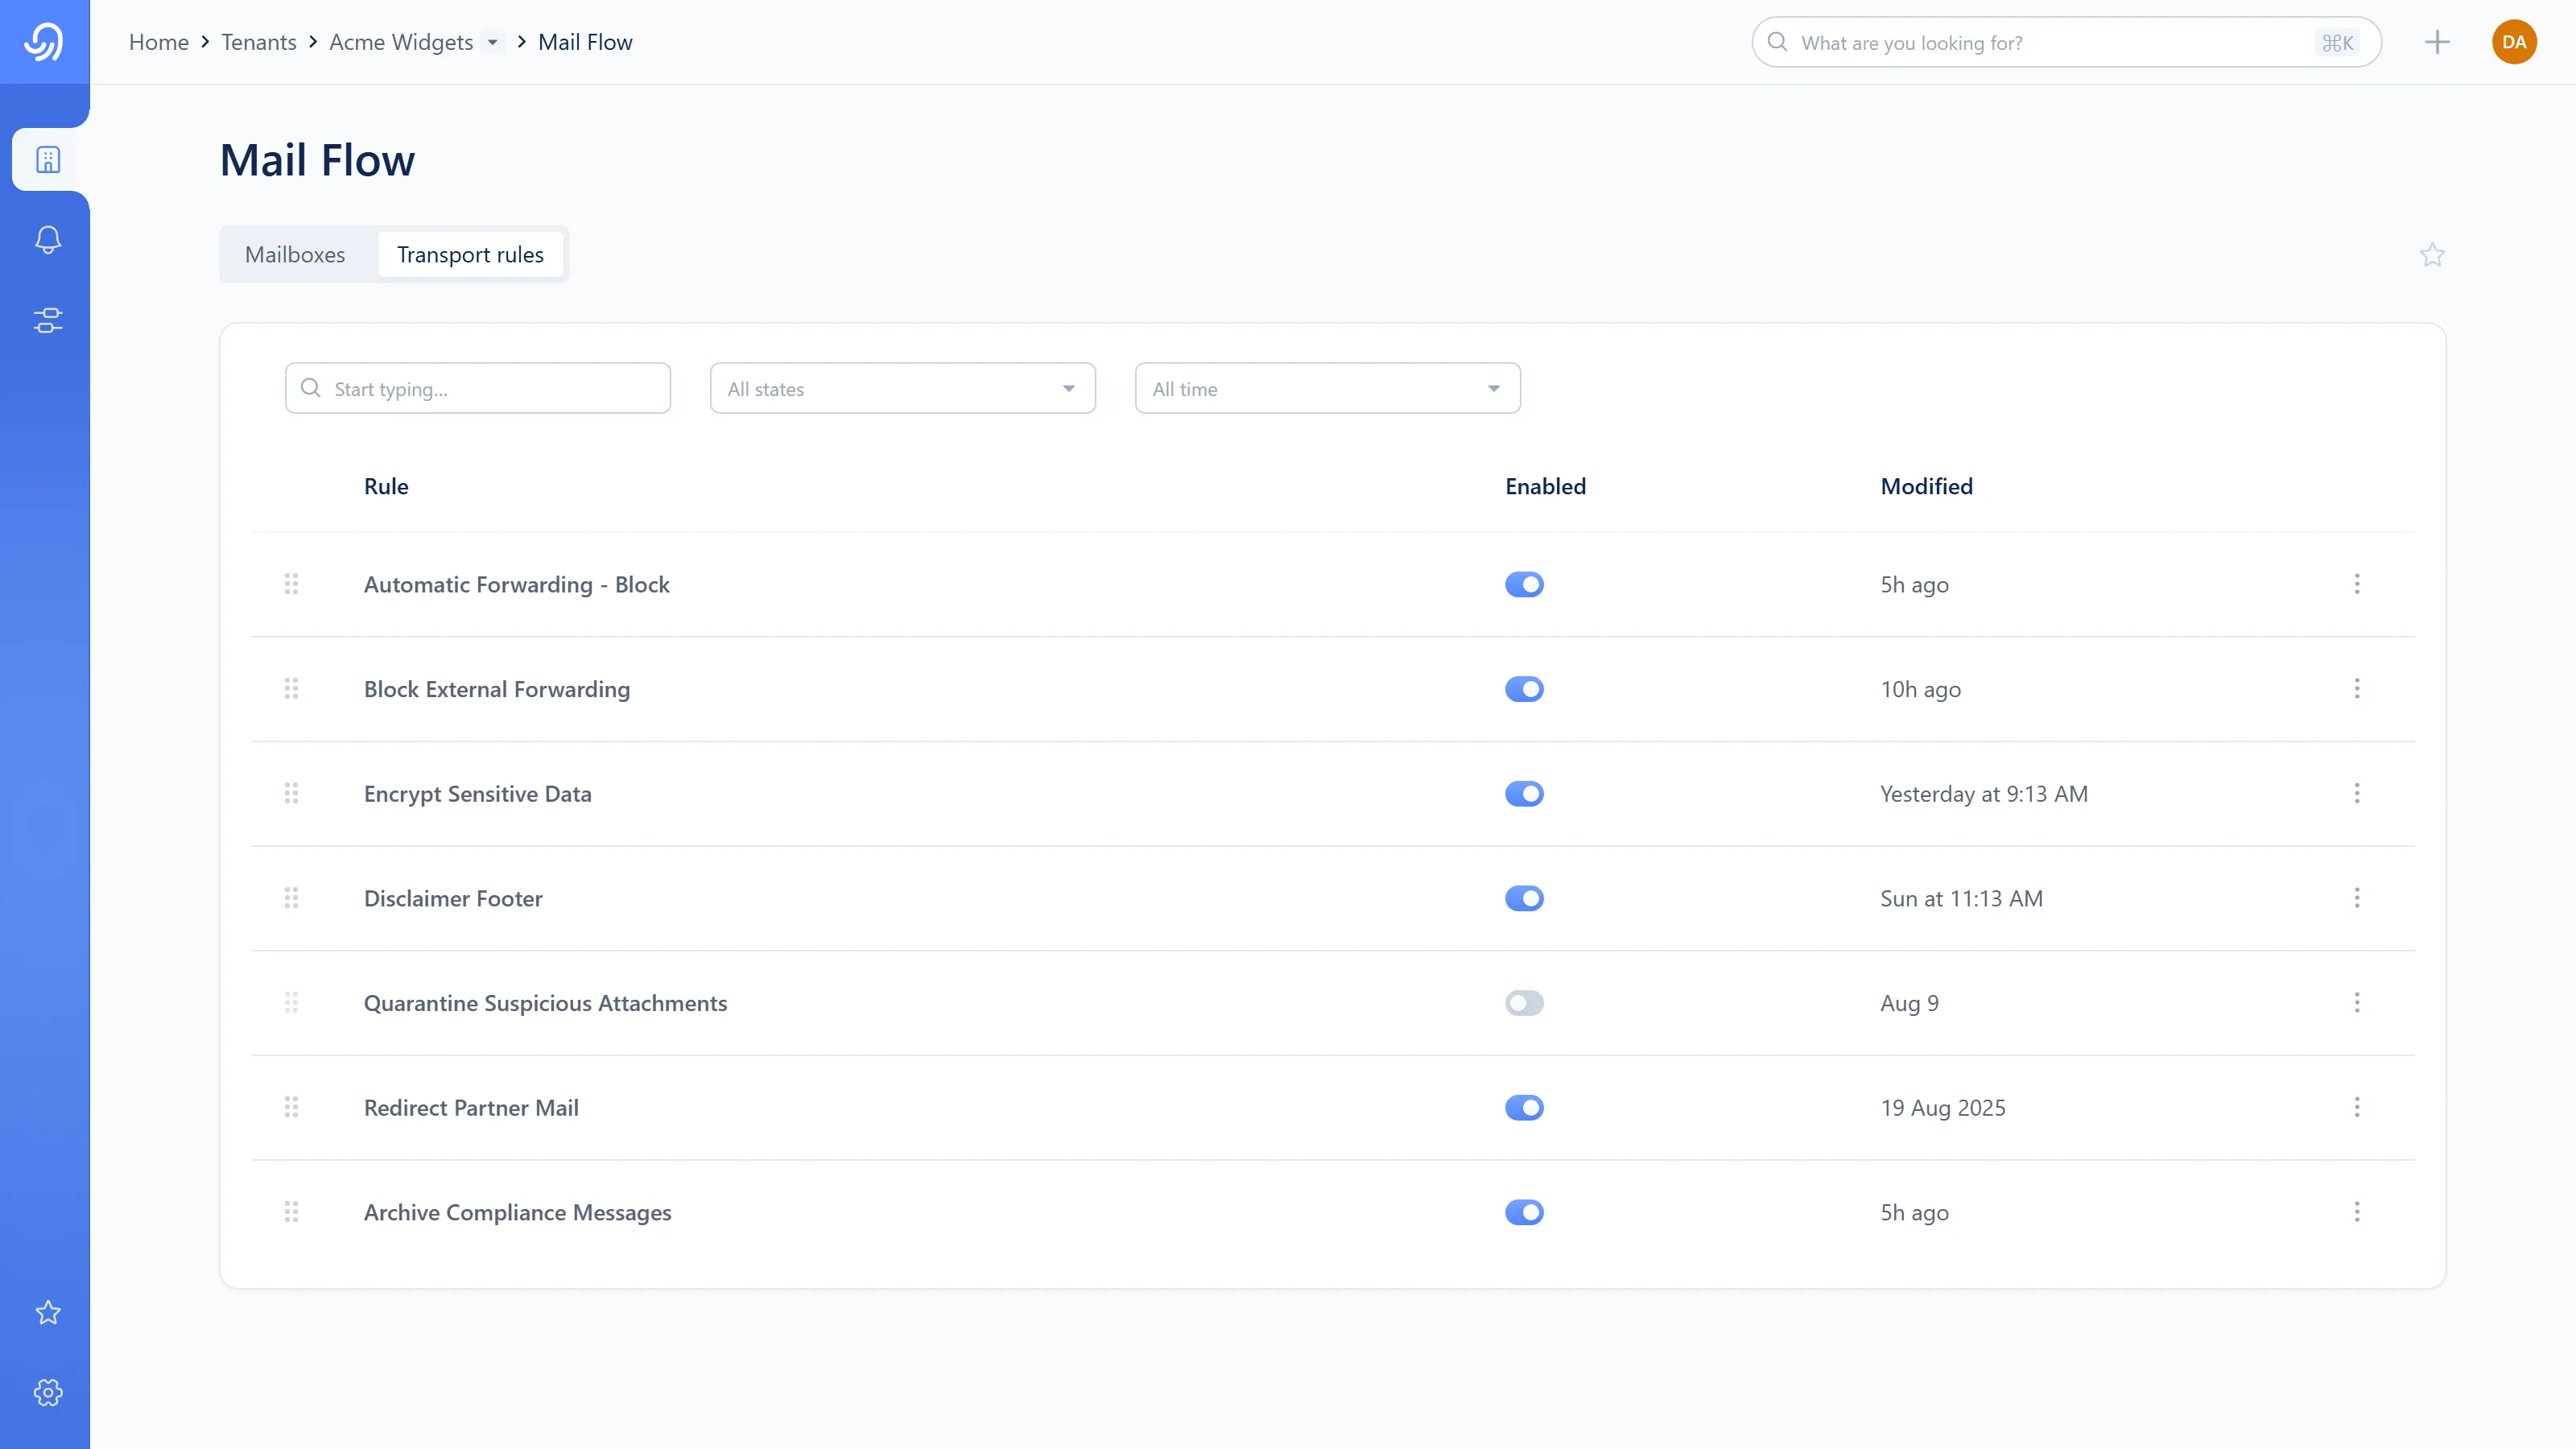Enable Quarantine Suspicious Attachments rule
This screenshot has height=1449, width=2576.
coord(1524,1003)
